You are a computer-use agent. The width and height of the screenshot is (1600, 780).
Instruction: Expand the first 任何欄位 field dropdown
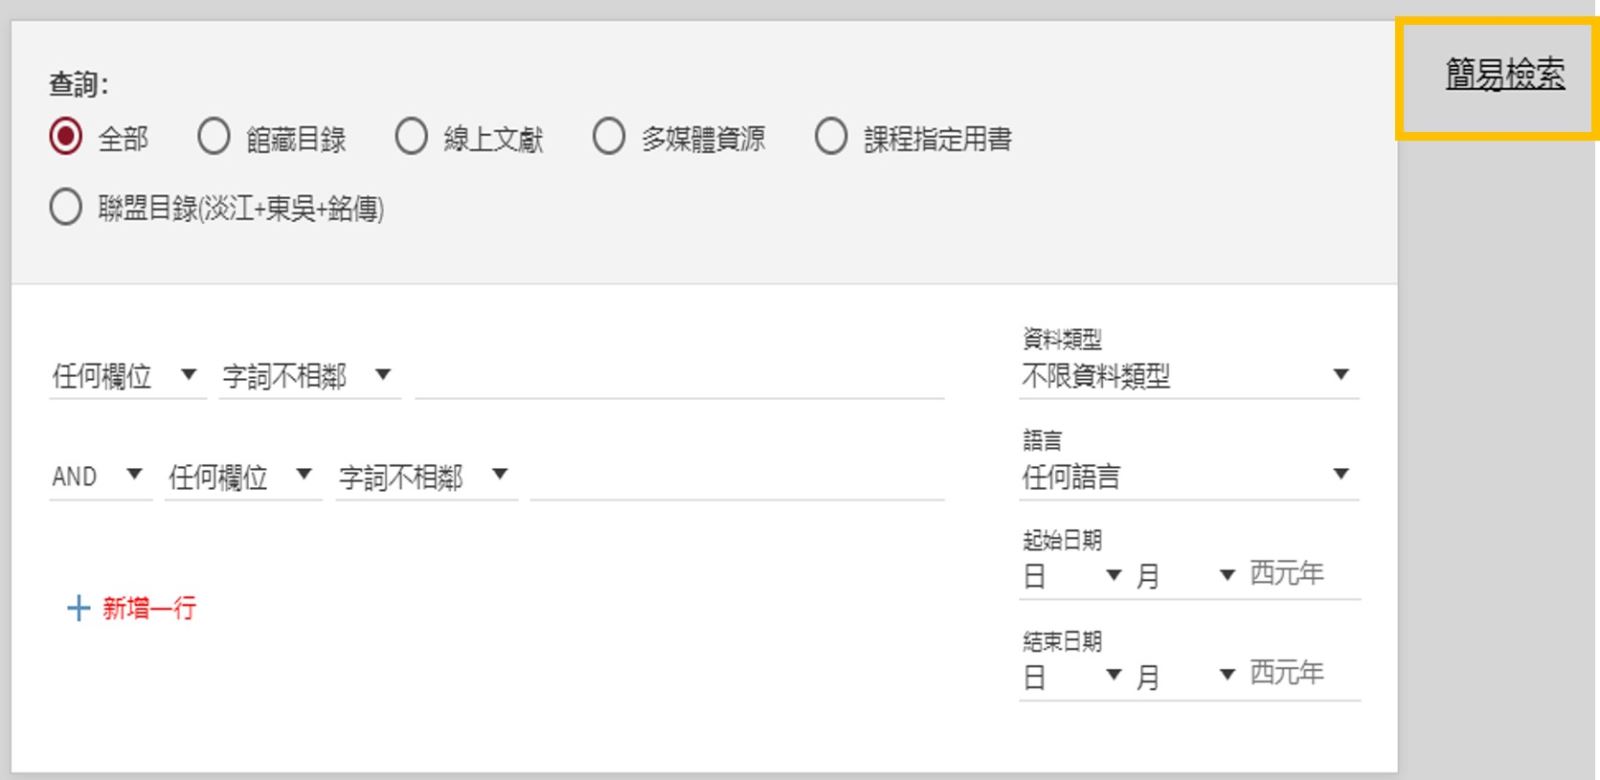pos(126,376)
